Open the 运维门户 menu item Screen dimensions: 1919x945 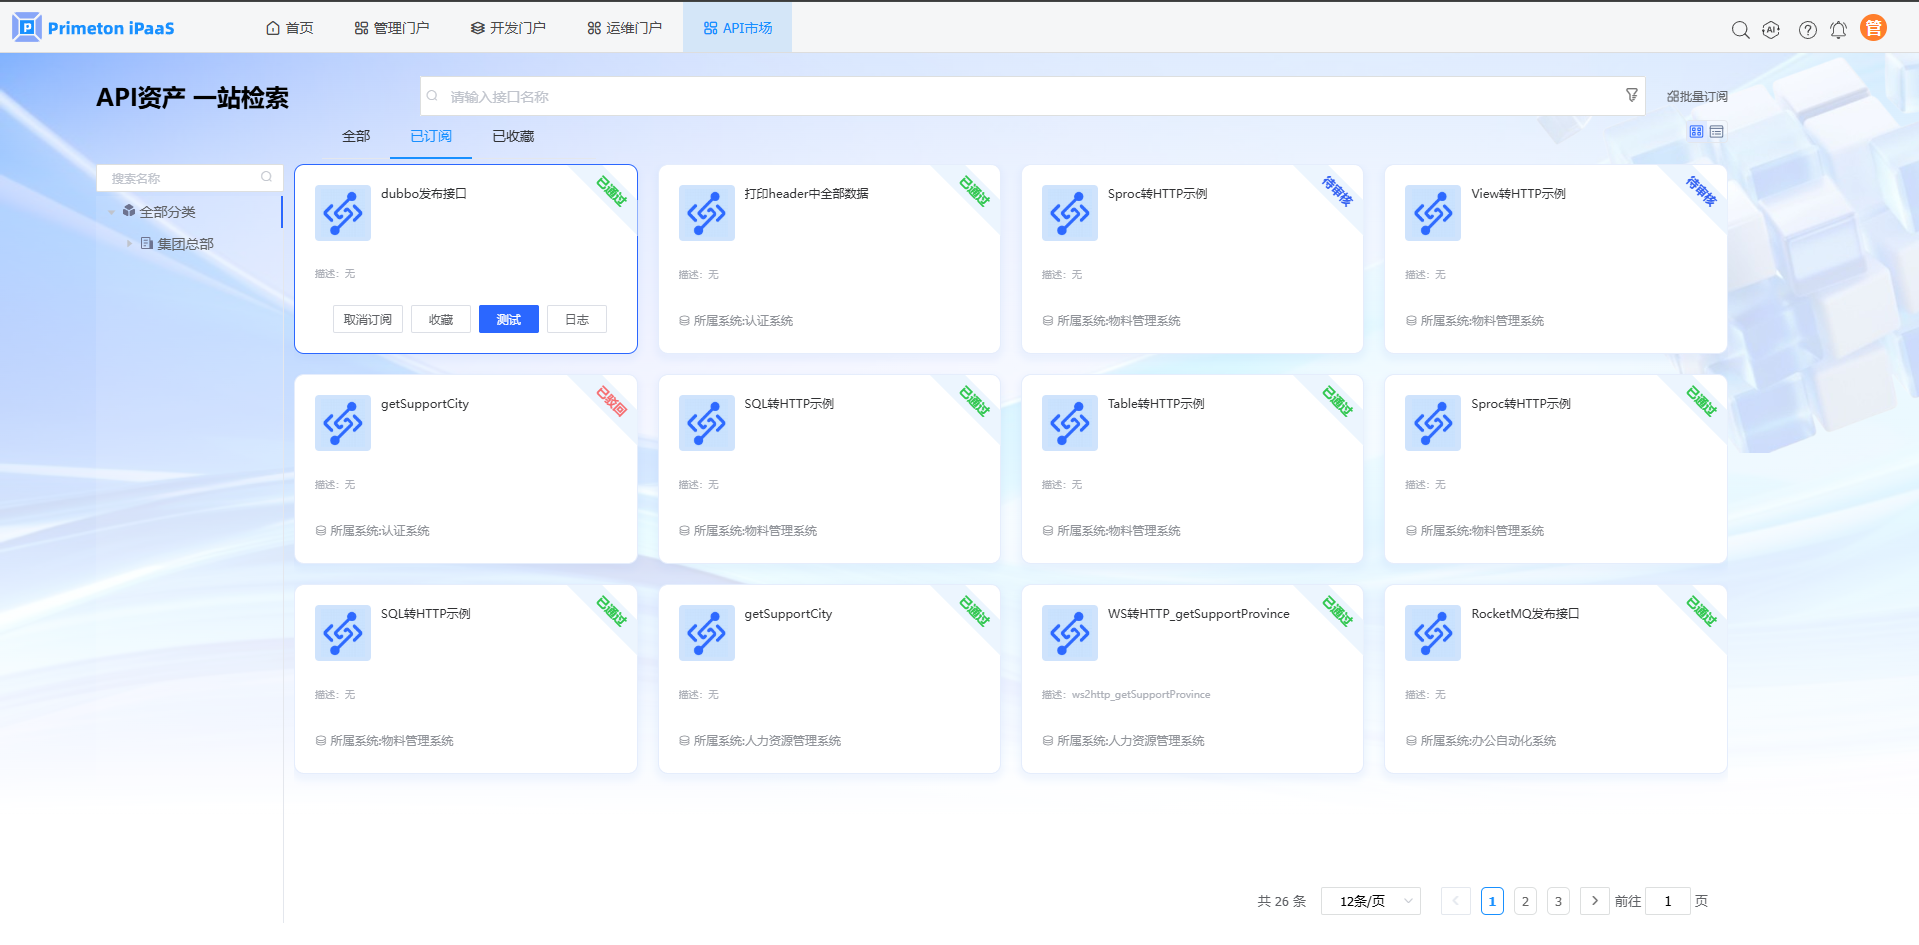(x=624, y=28)
